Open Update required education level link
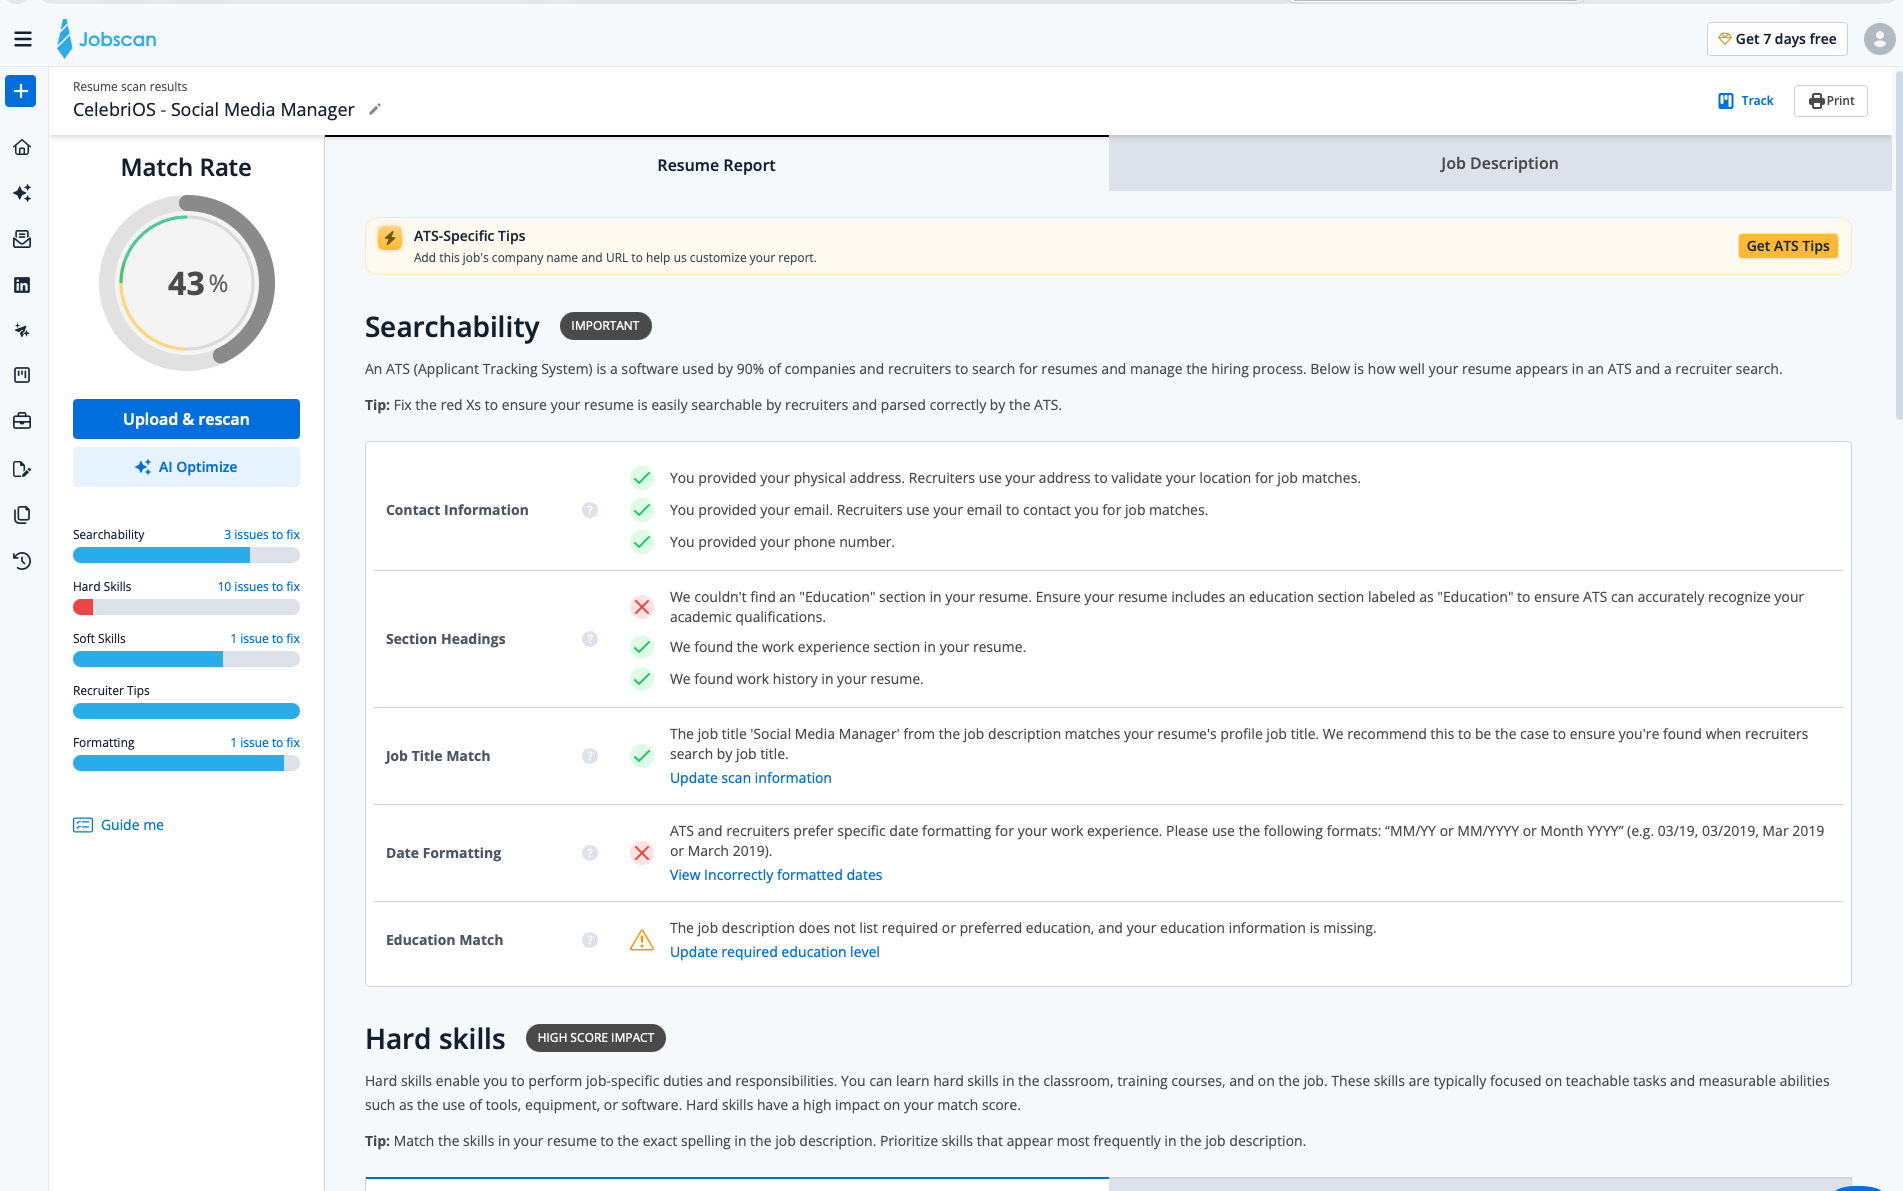 [x=775, y=952]
